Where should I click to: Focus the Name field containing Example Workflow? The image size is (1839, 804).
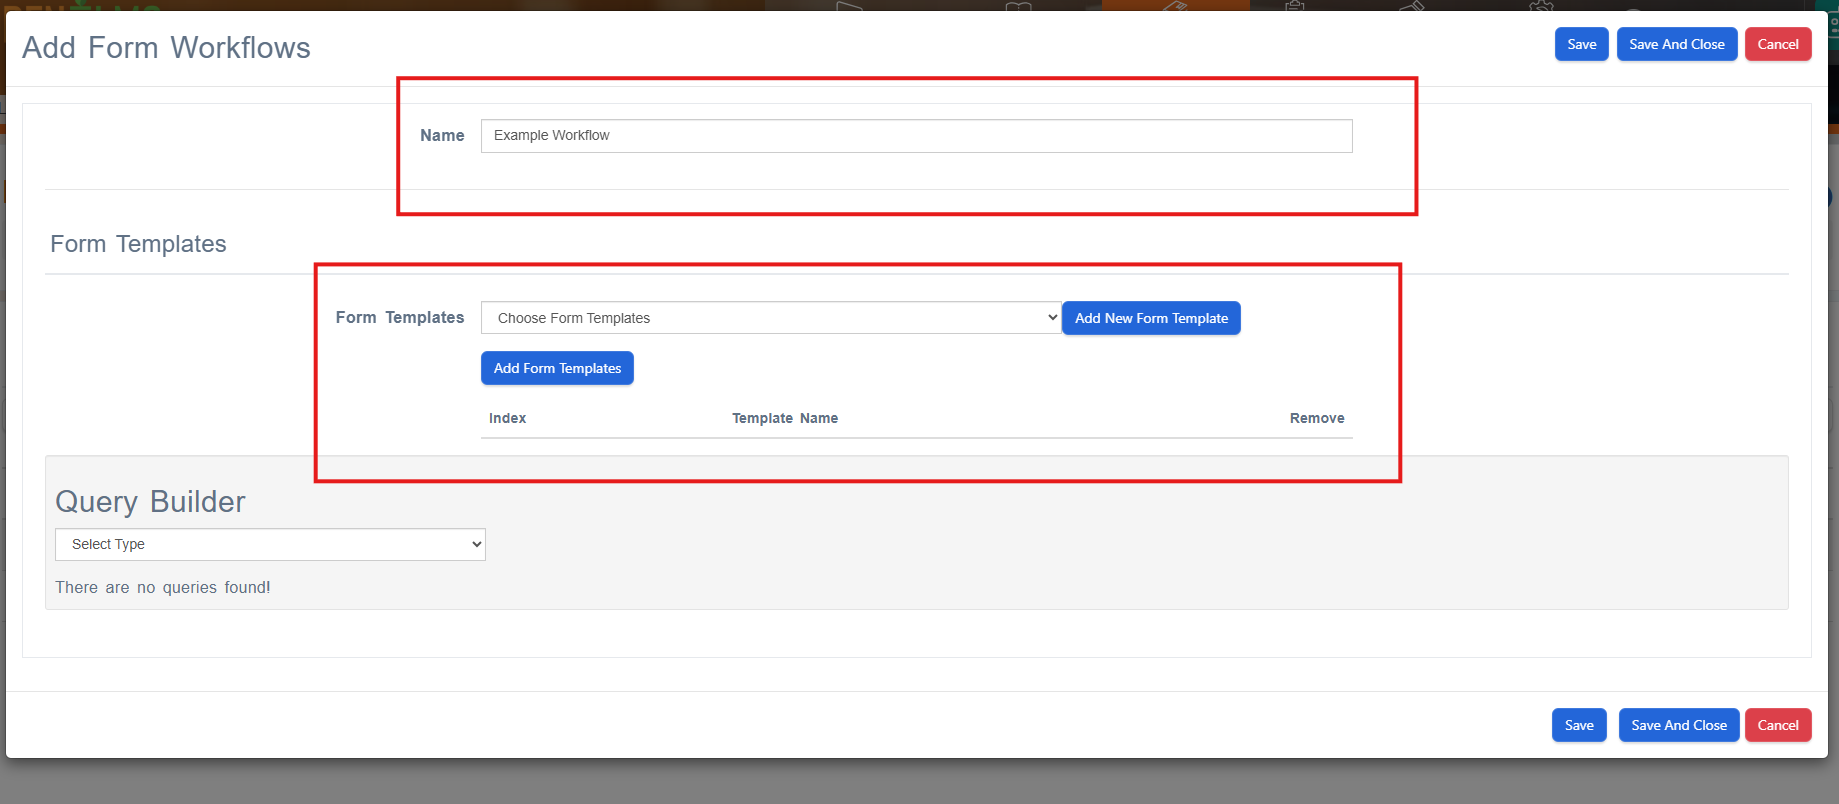[916, 136]
